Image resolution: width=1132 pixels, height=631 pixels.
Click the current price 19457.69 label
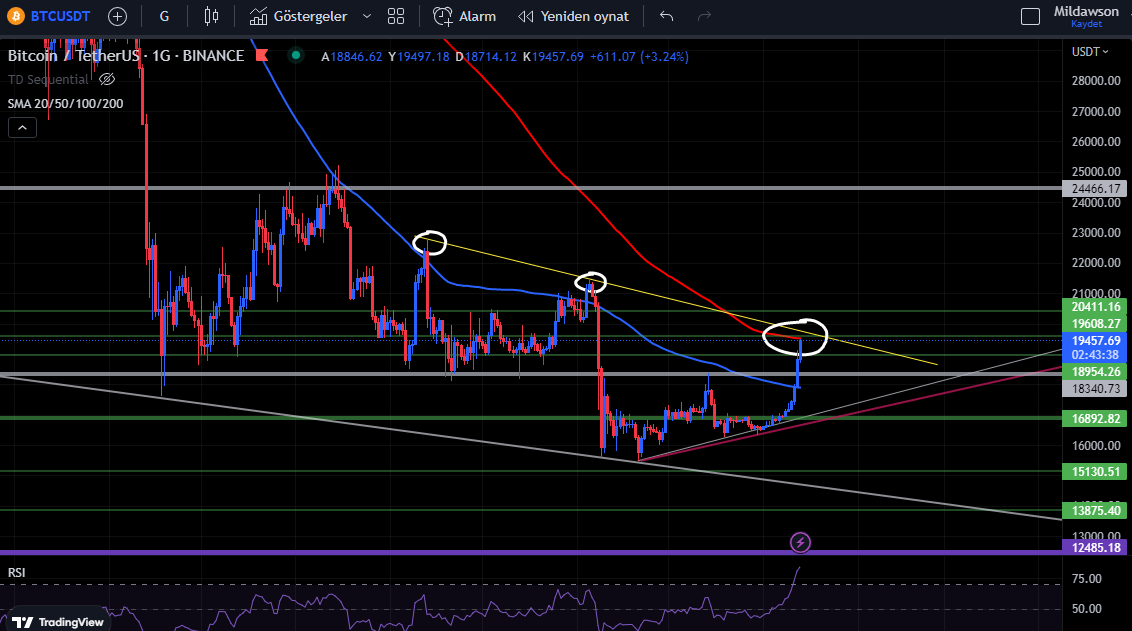(1095, 341)
